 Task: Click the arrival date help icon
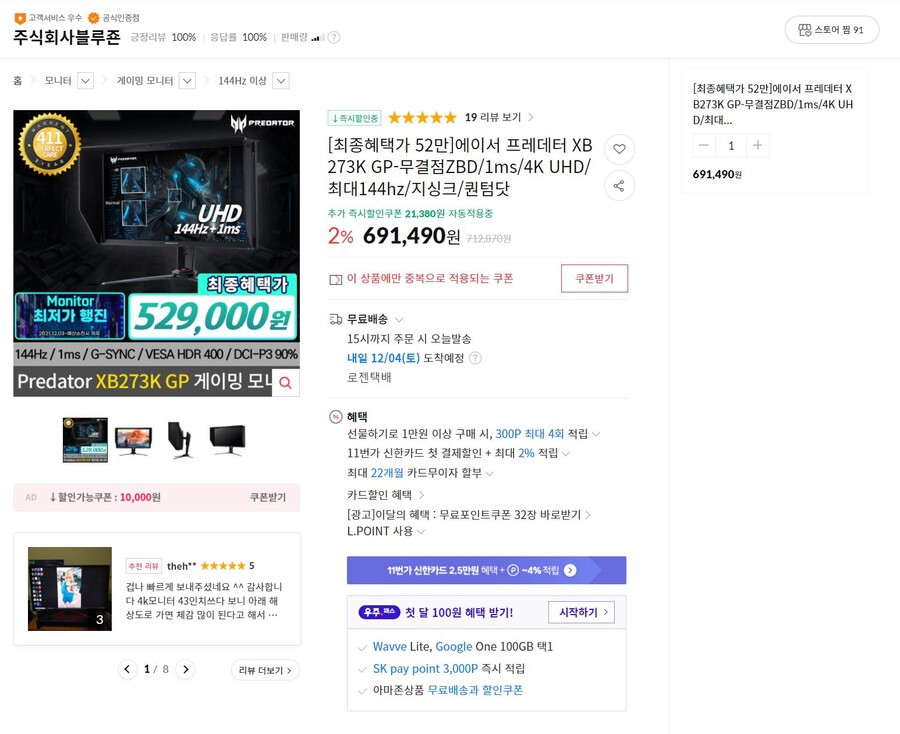coord(475,358)
